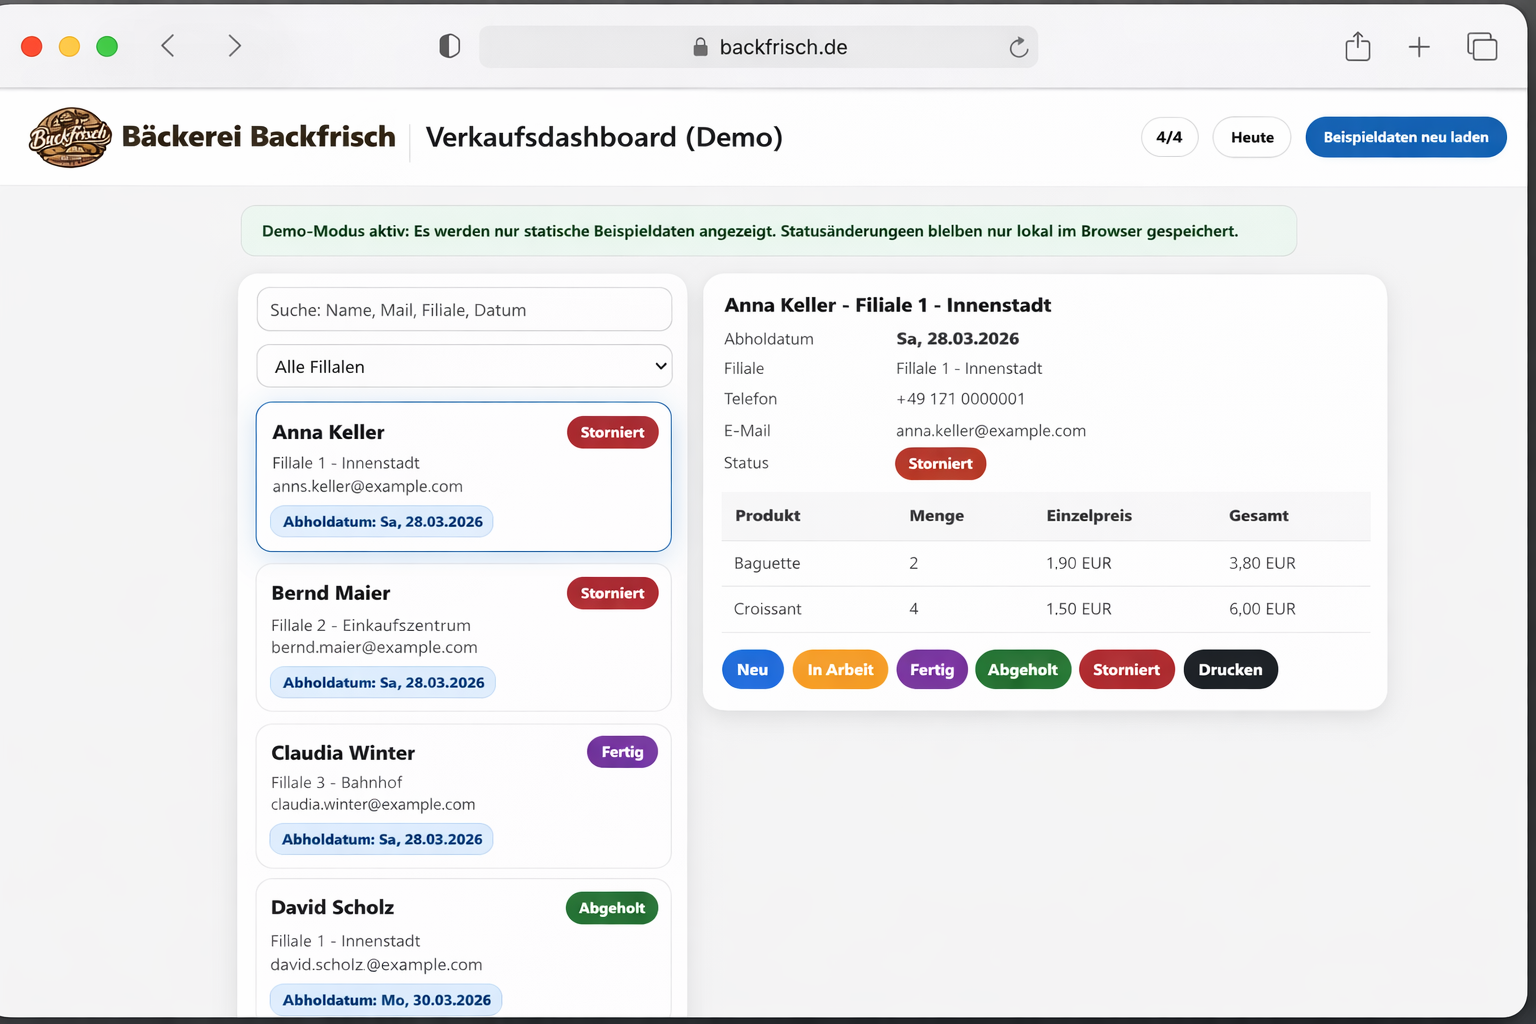Viewport: 1536px width, 1024px height.
Task: Go back with browser back arrow
Action: pos(168,46)
